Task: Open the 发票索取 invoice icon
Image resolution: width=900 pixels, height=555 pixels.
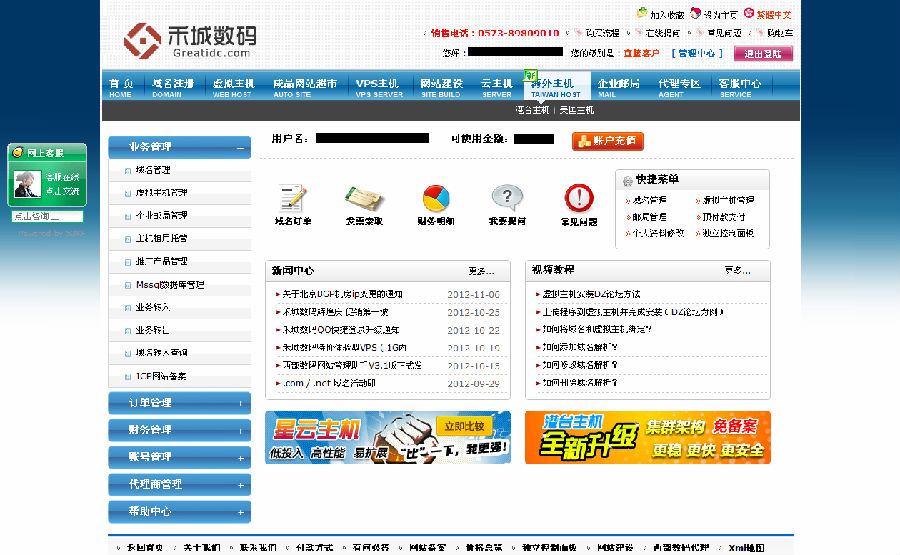Action: pos(364,197)
